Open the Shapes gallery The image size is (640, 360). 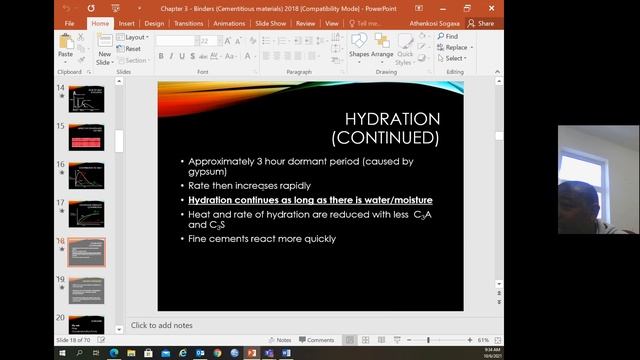(x=359, y=48)
